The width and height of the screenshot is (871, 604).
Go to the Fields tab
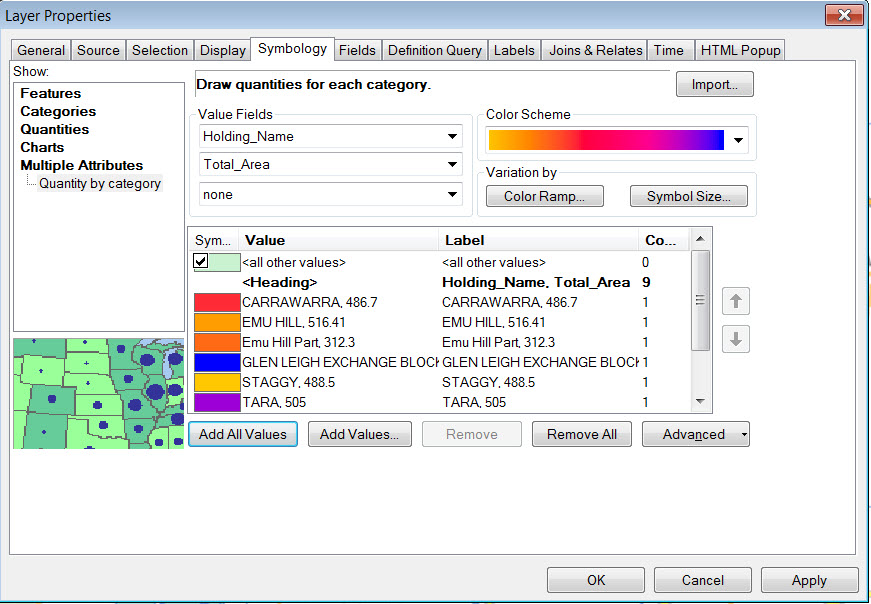pyautogui.click(x=357, y=50)
